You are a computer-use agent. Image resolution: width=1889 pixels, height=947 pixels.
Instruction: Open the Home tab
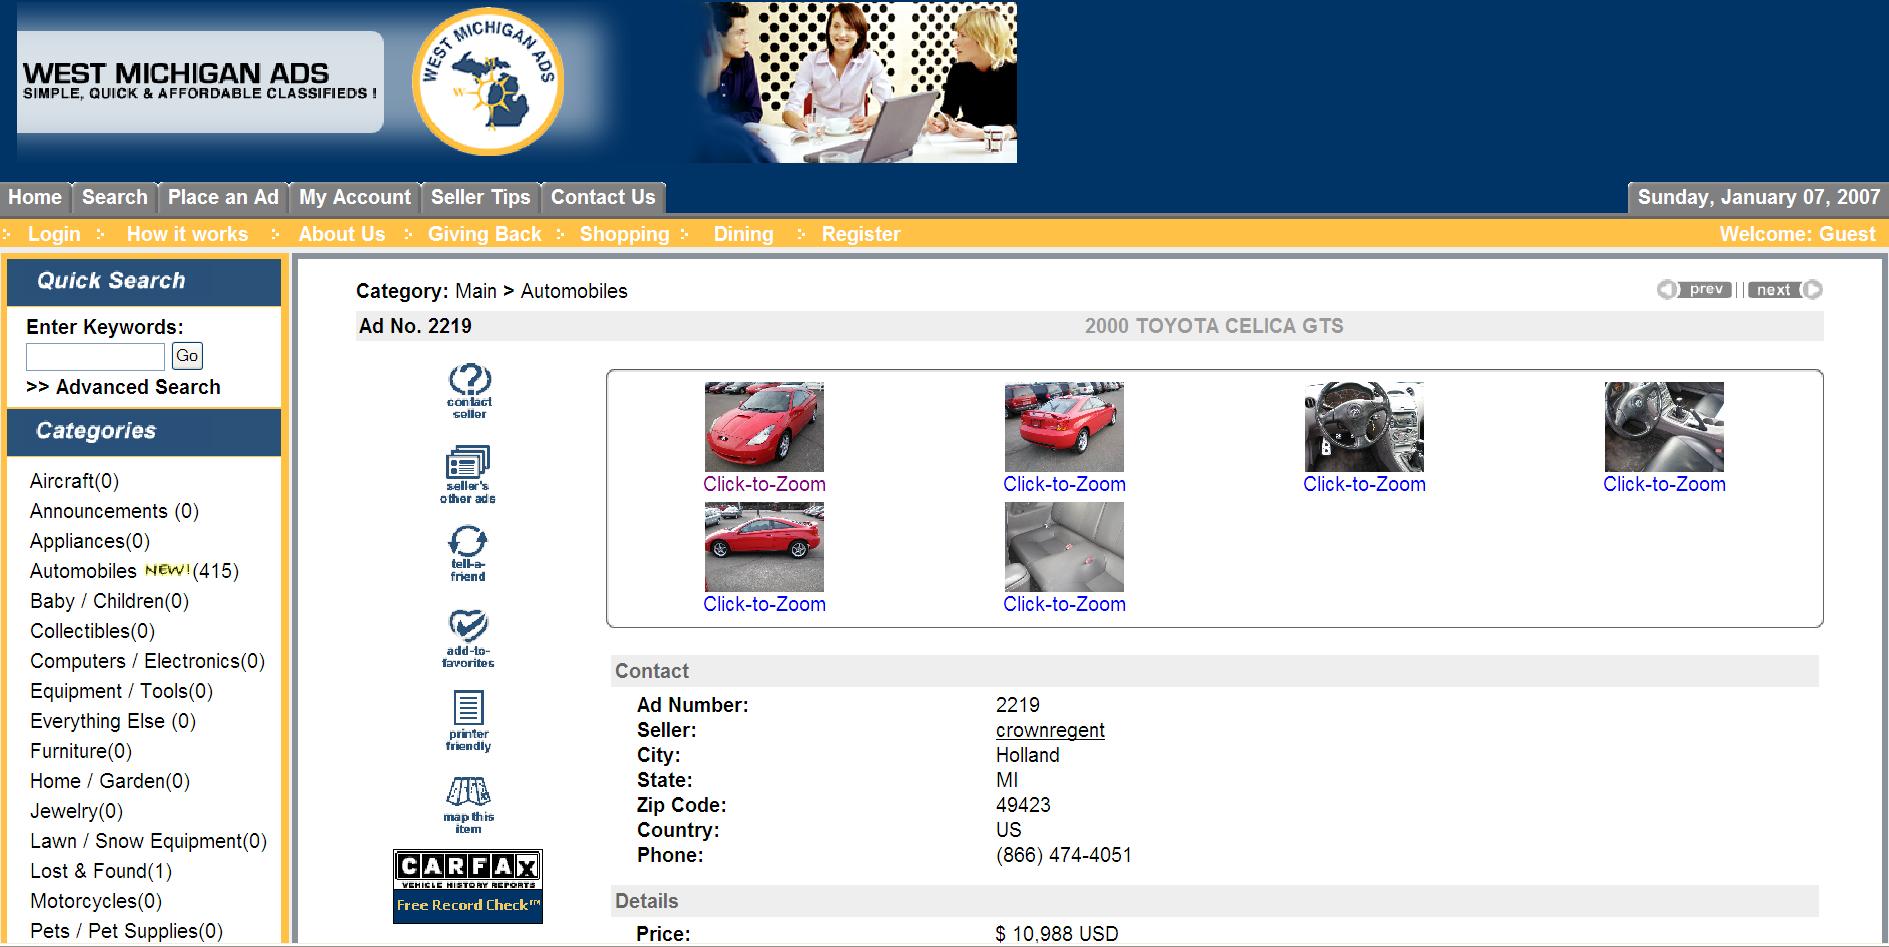[x=35, y=197]
